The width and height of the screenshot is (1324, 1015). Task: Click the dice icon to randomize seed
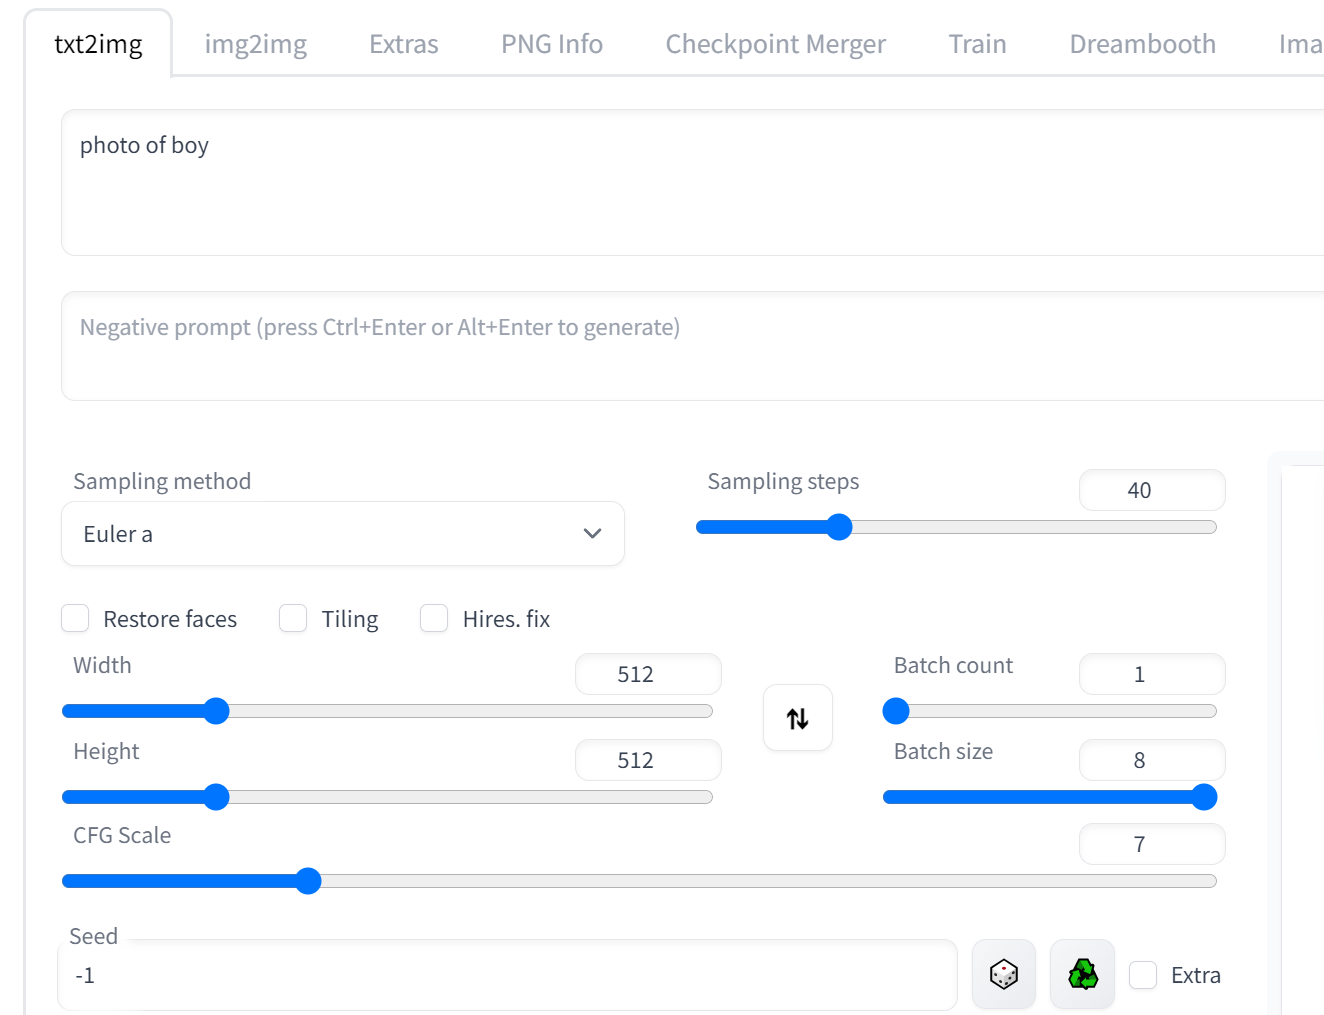click(1003, 974)
